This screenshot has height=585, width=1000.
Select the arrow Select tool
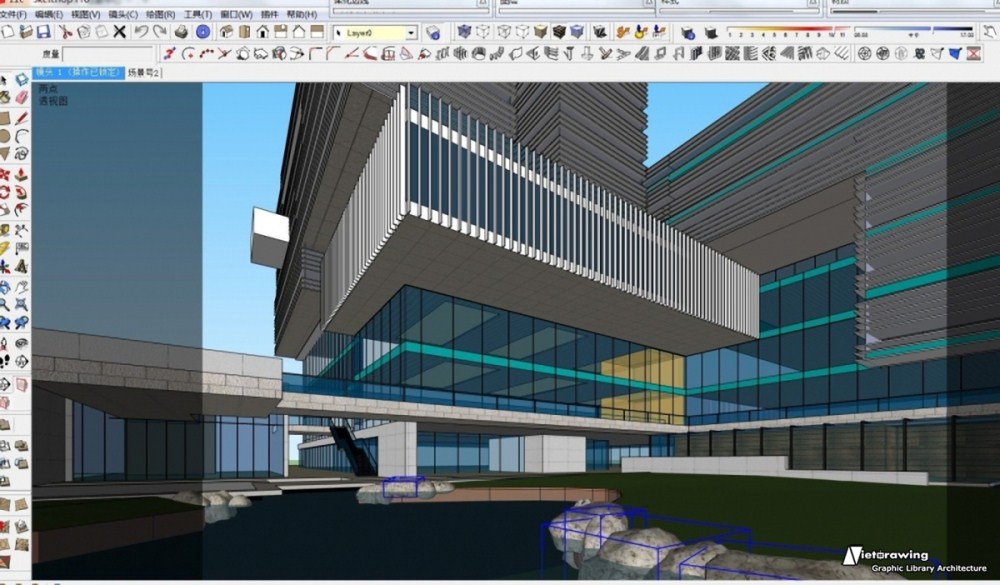(5, 80)
